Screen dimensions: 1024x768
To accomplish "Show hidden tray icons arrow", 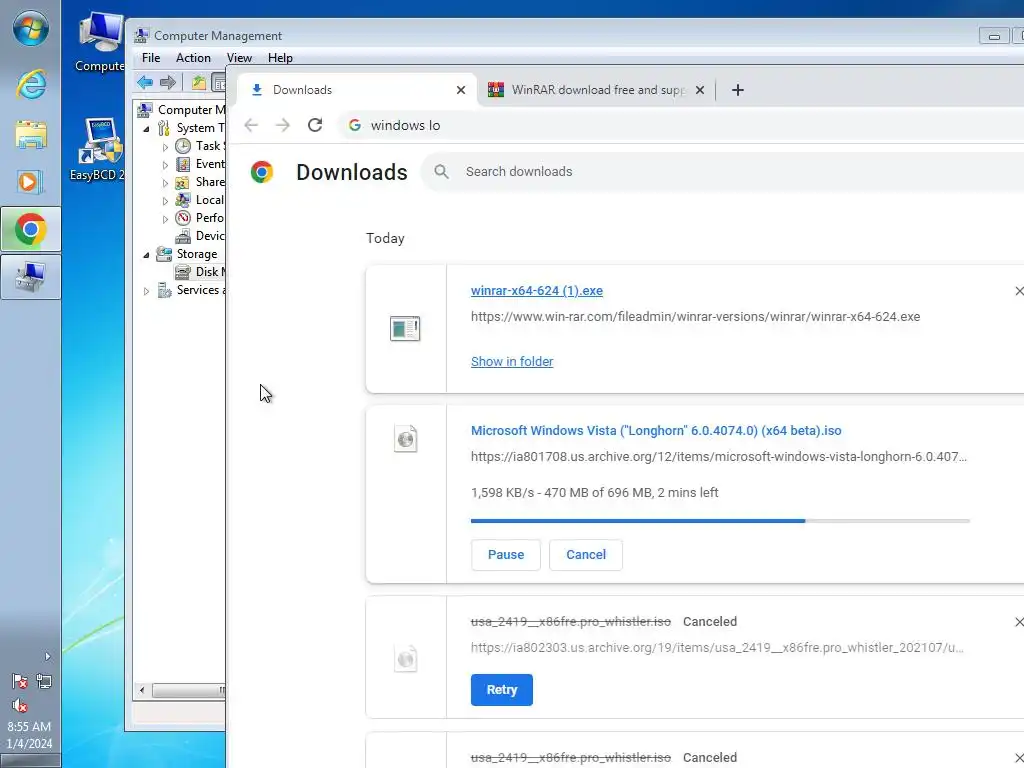I will [x=47, y=656].
